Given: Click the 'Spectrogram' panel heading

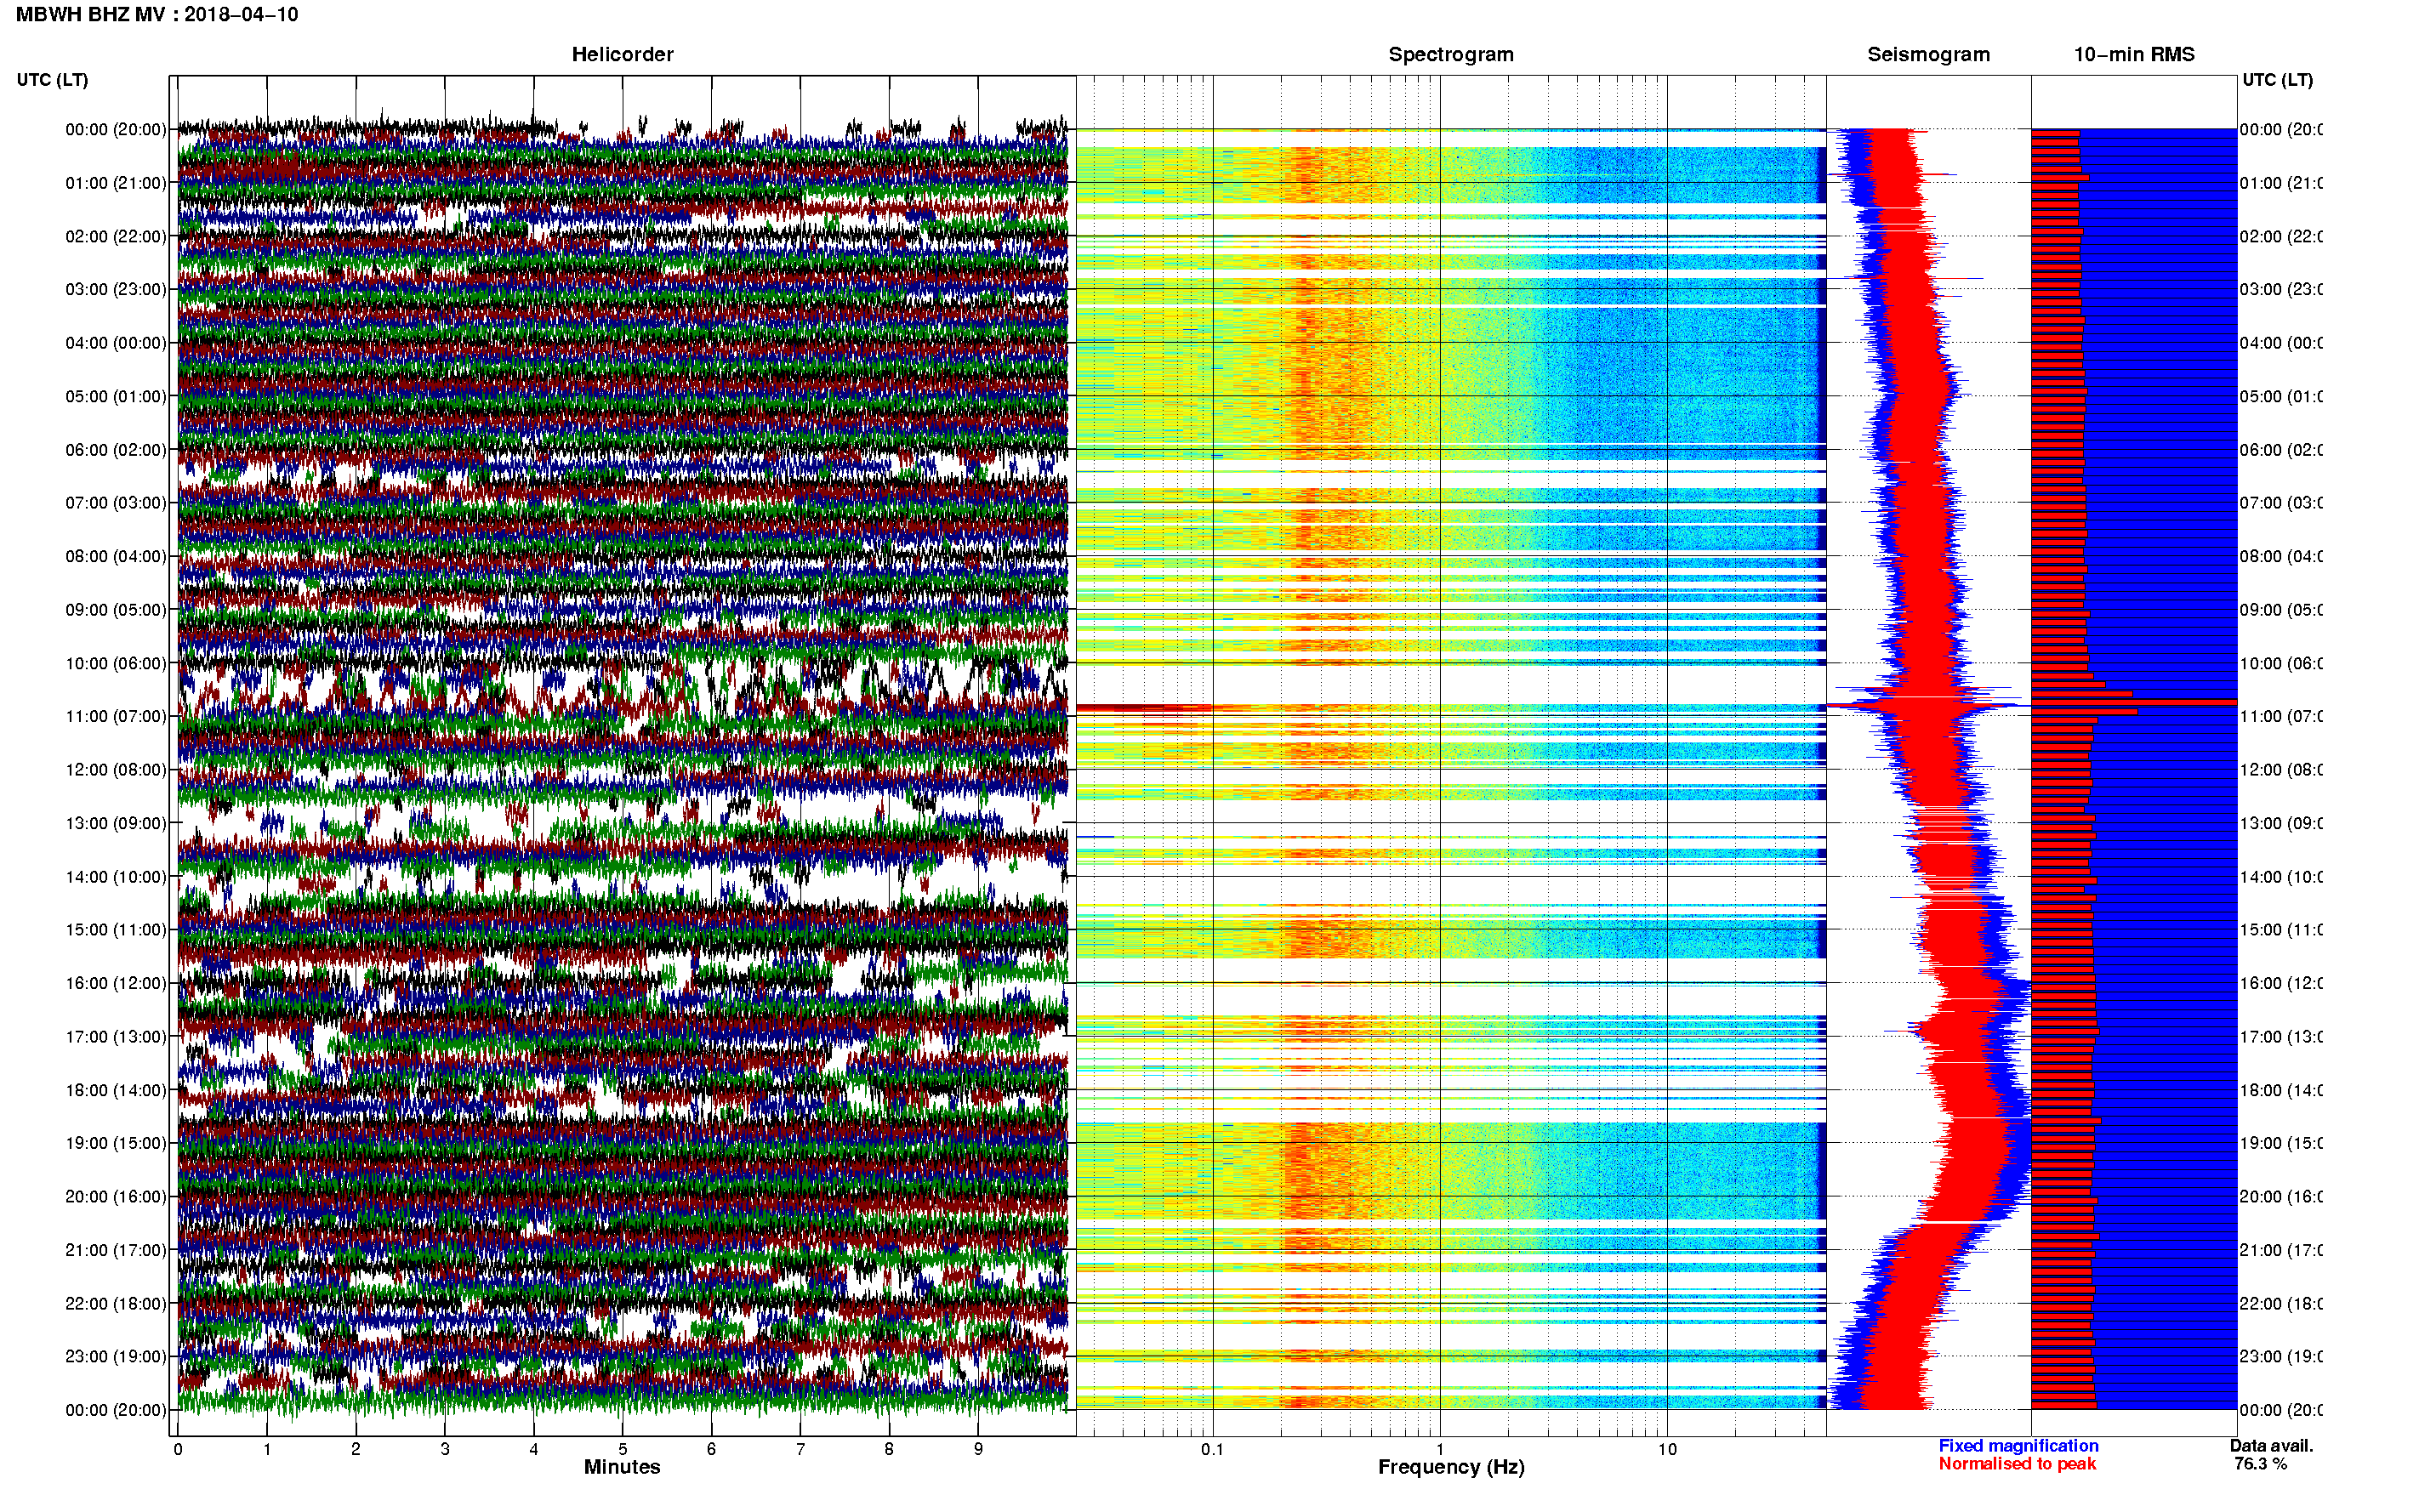Looking at the screenshot, I should [1451, 55].
